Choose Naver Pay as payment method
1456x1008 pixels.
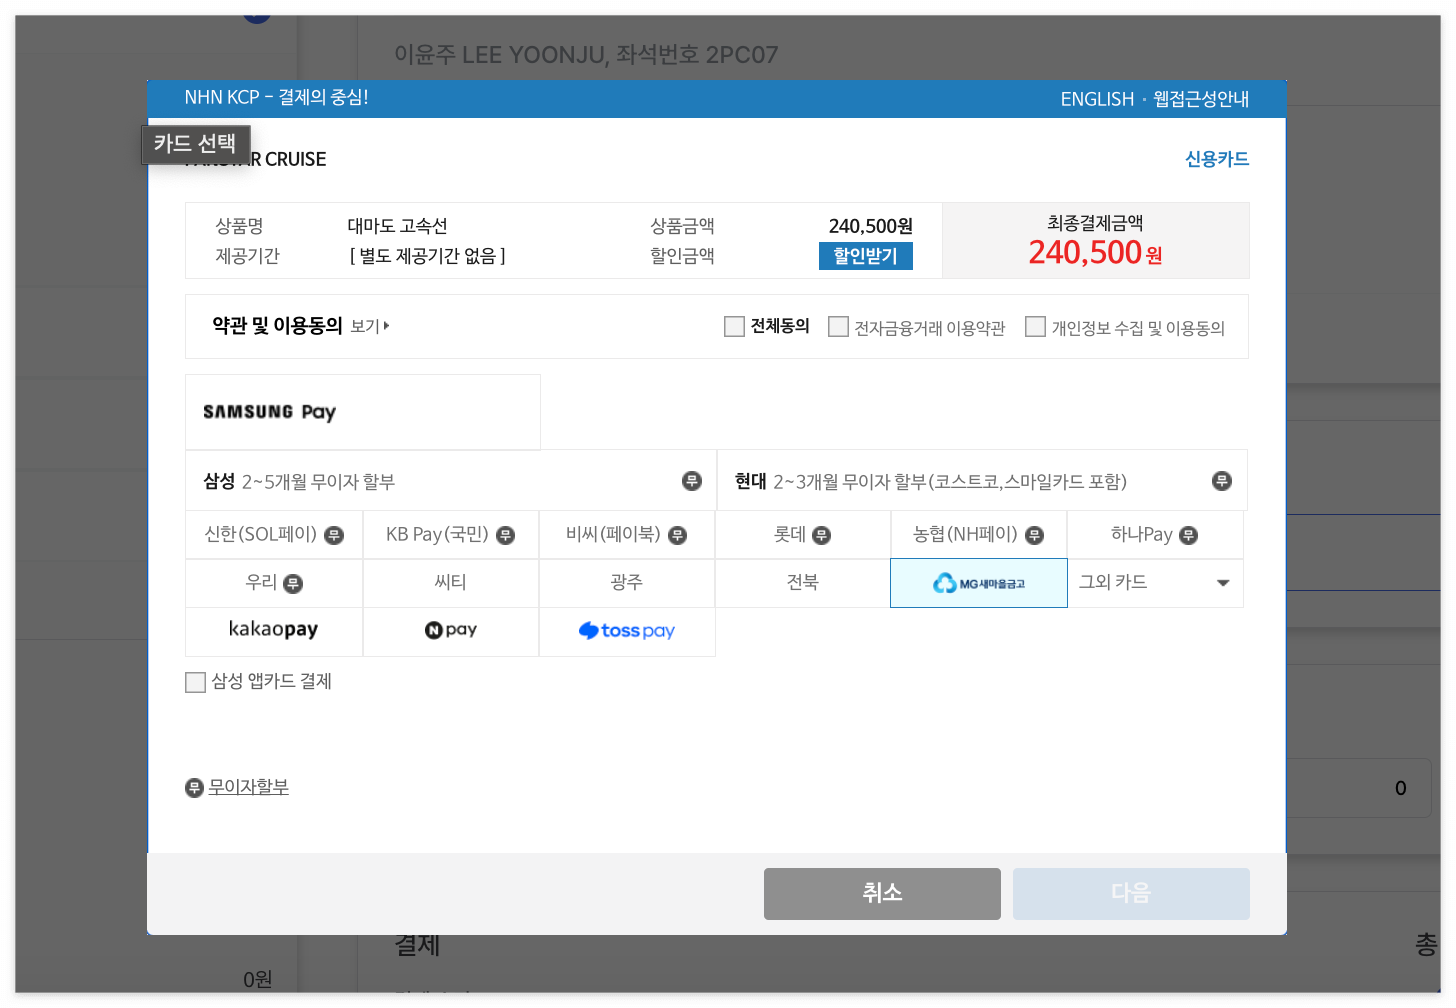[450, 631]
